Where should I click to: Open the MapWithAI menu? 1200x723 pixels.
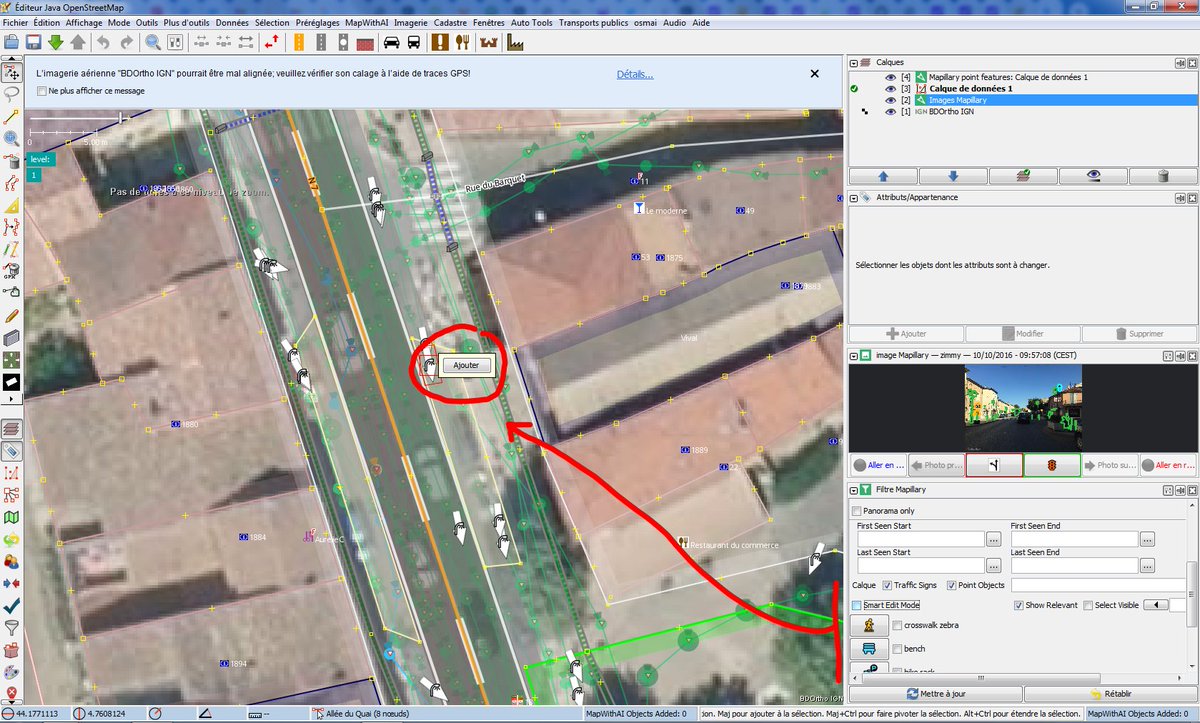click(x=369, y=22)
